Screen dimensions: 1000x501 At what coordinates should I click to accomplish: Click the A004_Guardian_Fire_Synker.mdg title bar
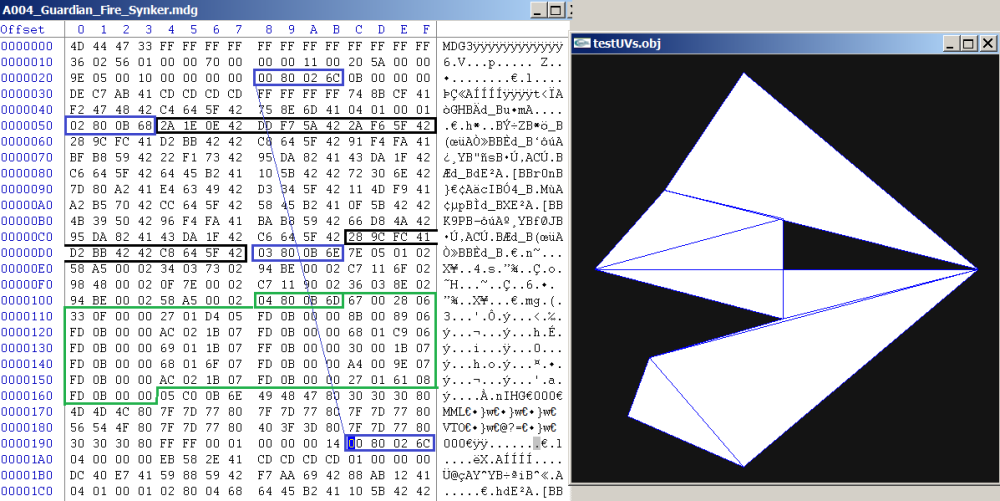(250, 9)
